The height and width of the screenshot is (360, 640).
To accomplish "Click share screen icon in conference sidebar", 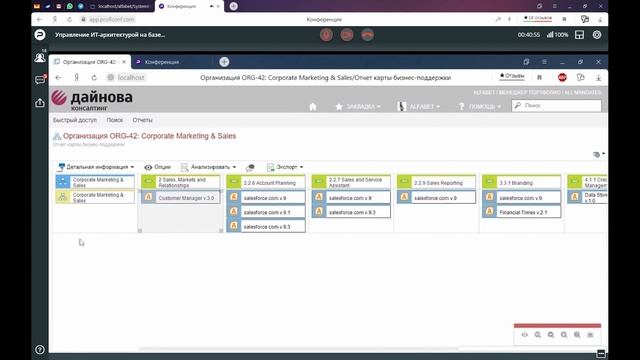I will pos(40,102).
